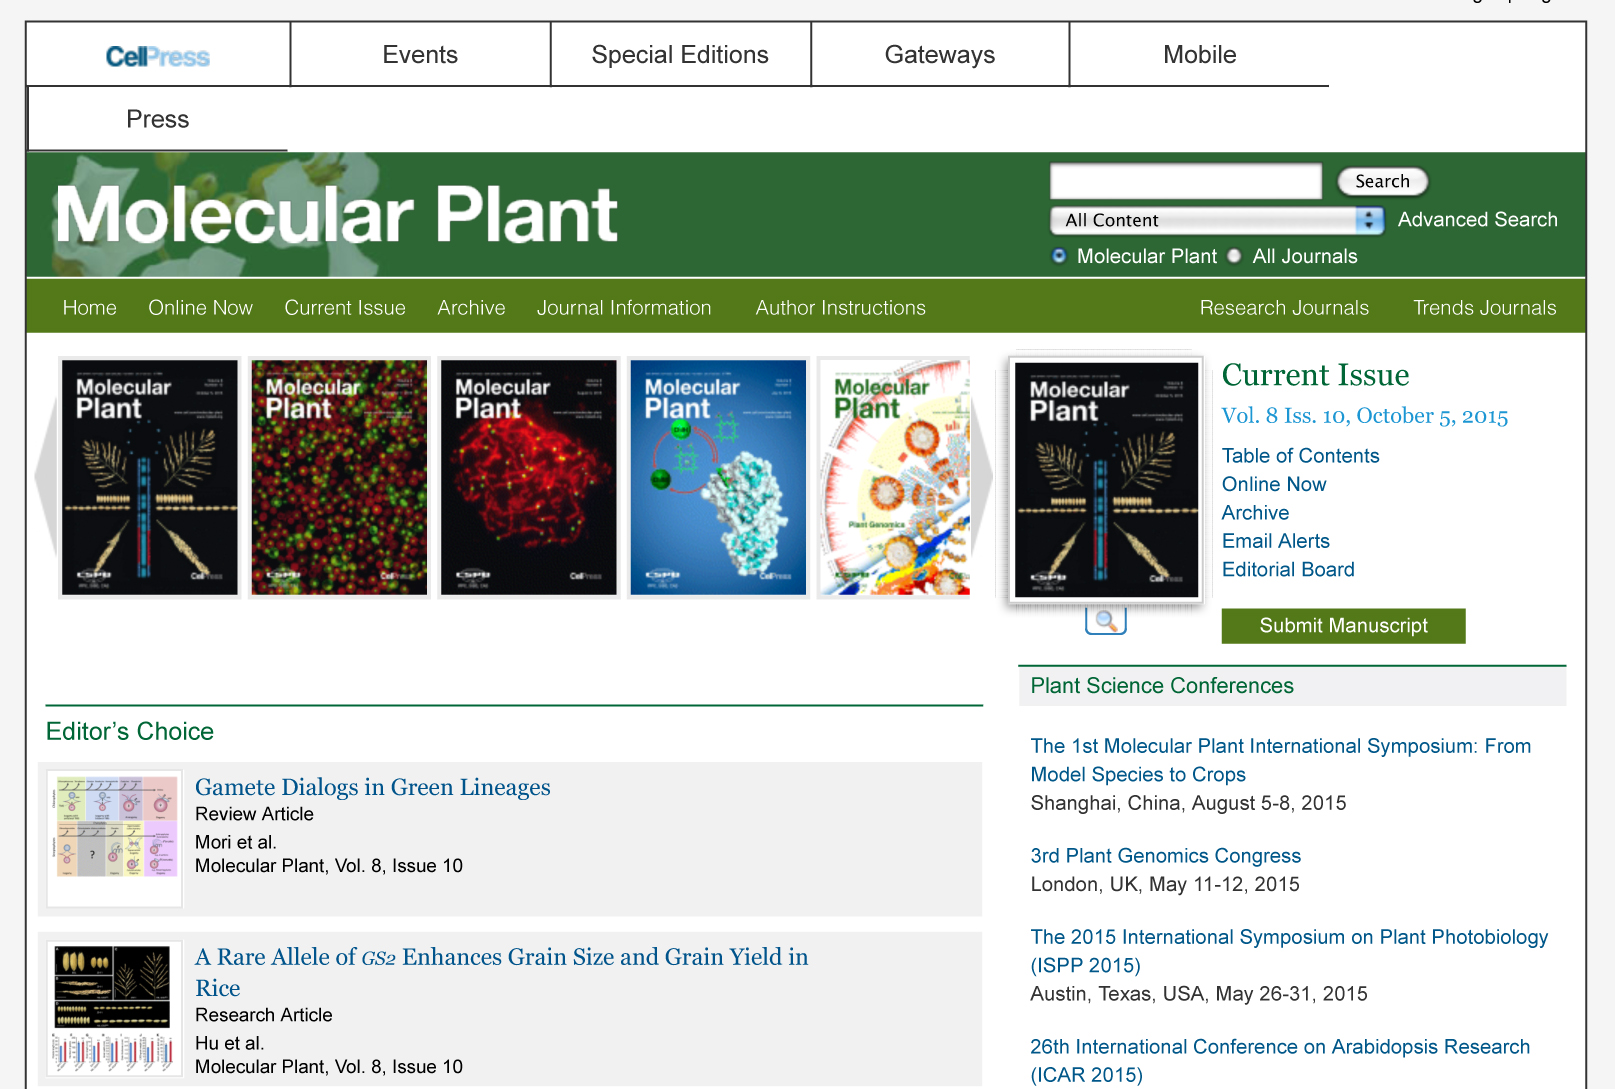The image size is (1615, 1089).
Task: Open 1st Molecular Plant International Symposium link
Action: pos(1280,760)
